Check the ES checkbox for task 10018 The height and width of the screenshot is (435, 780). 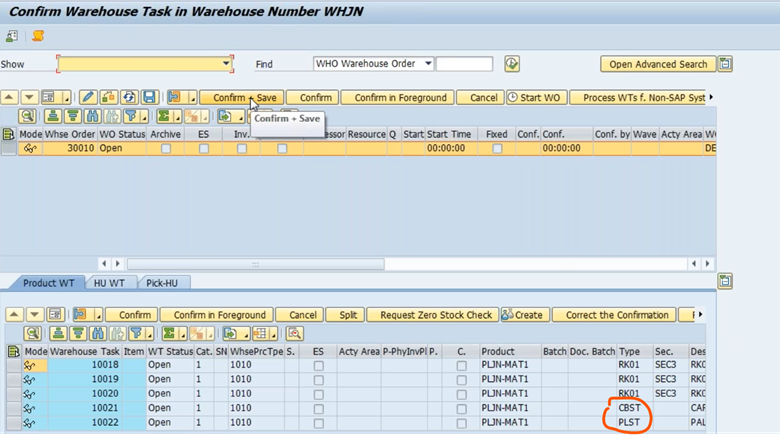point(318,366)
